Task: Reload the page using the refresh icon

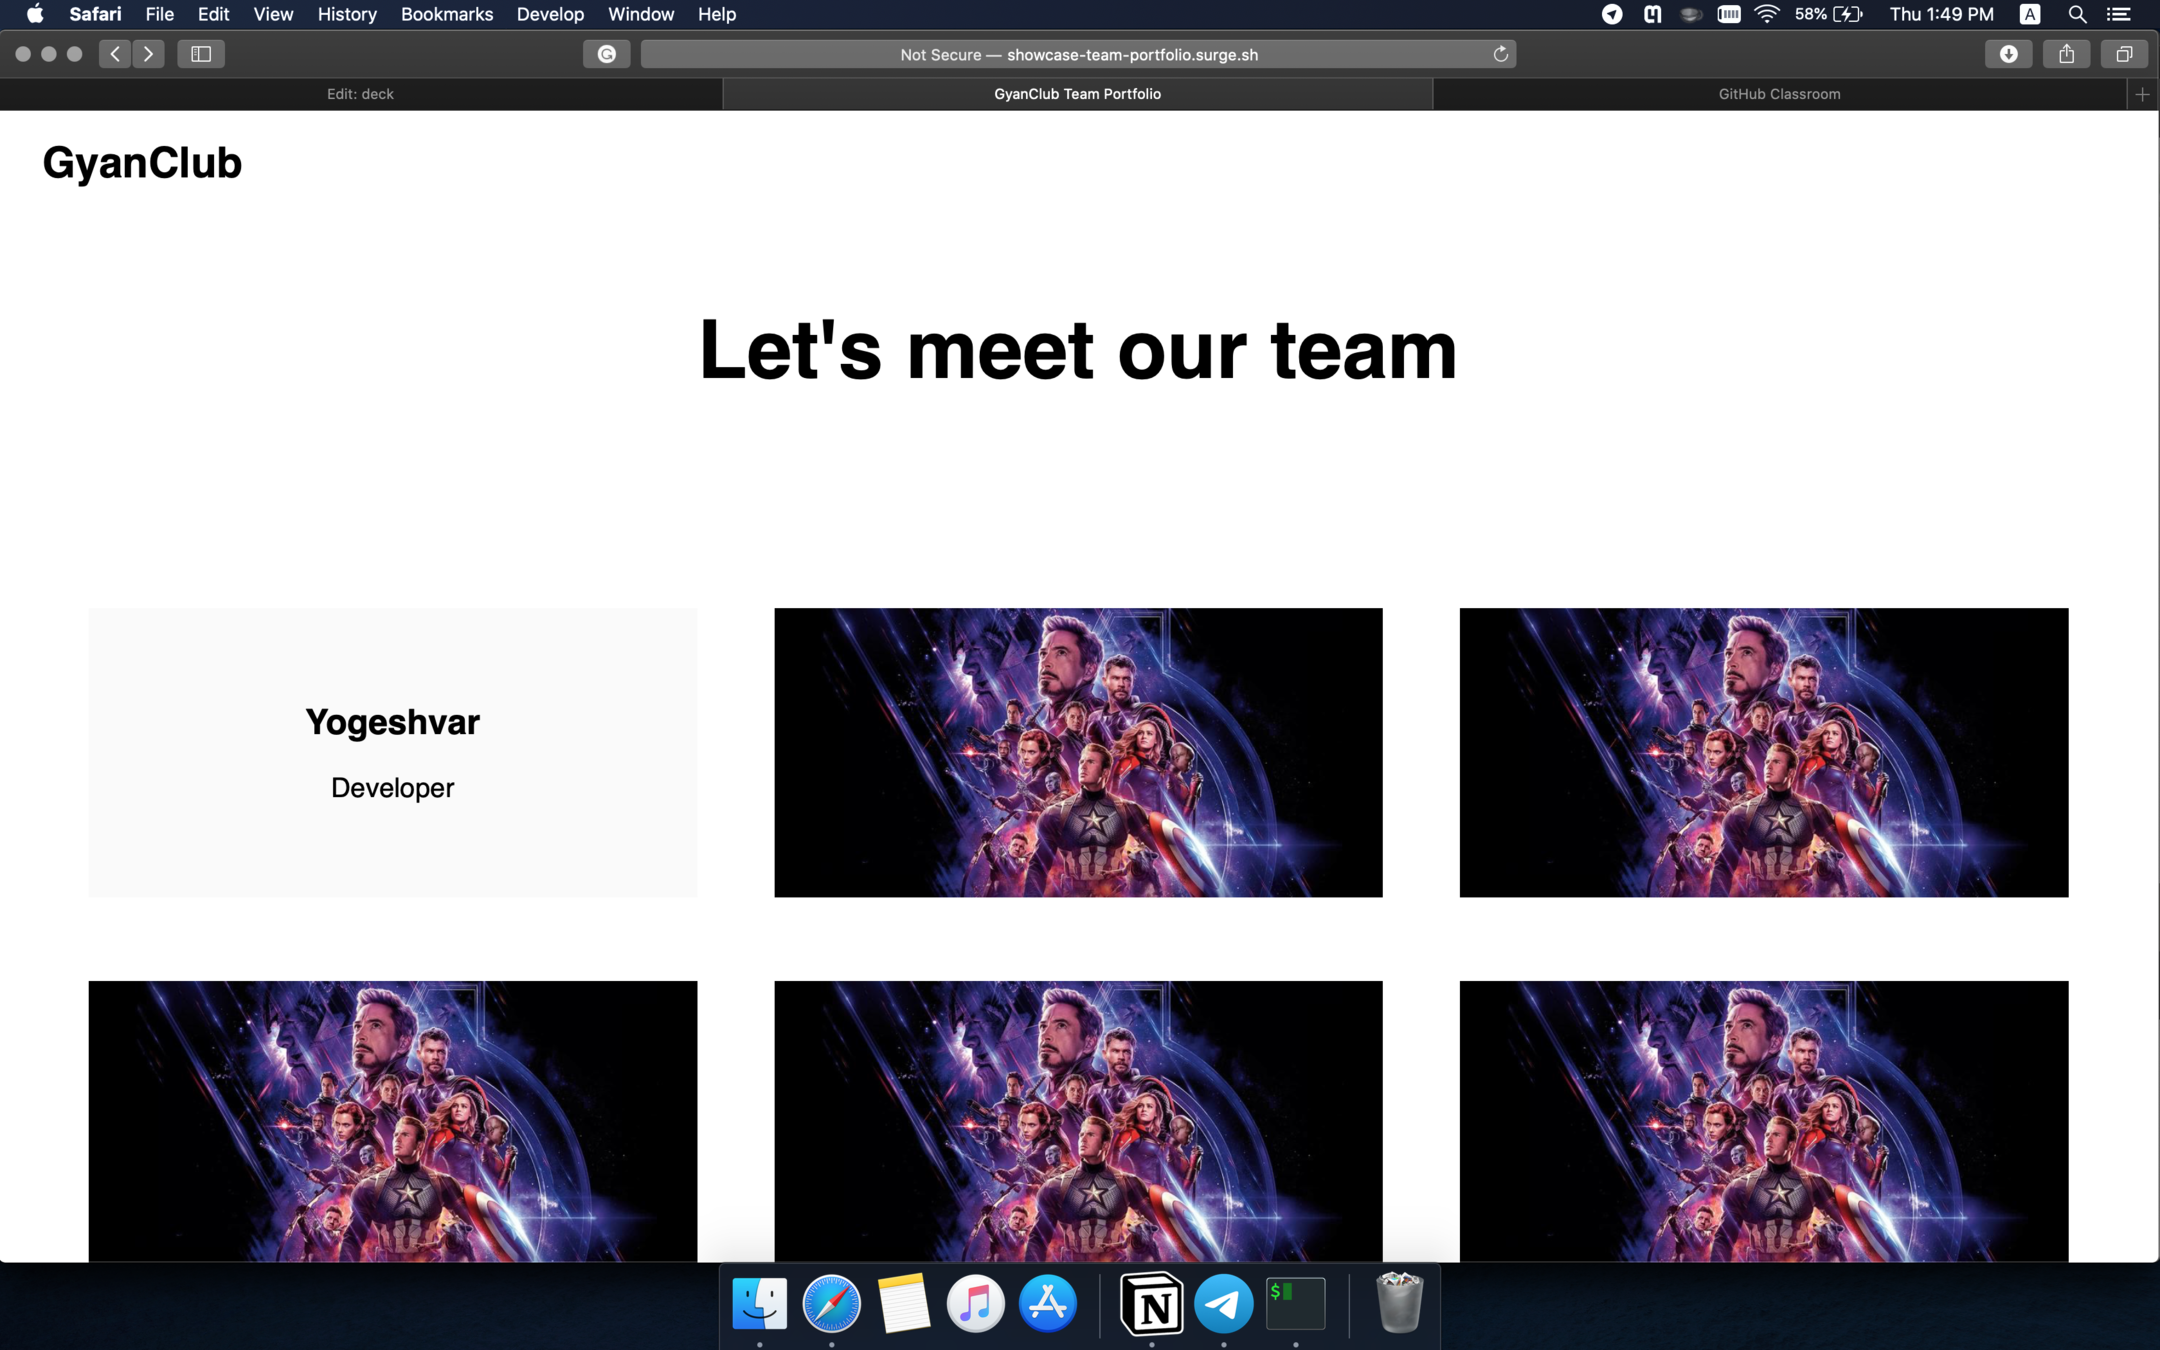Action: [1500, 54]
